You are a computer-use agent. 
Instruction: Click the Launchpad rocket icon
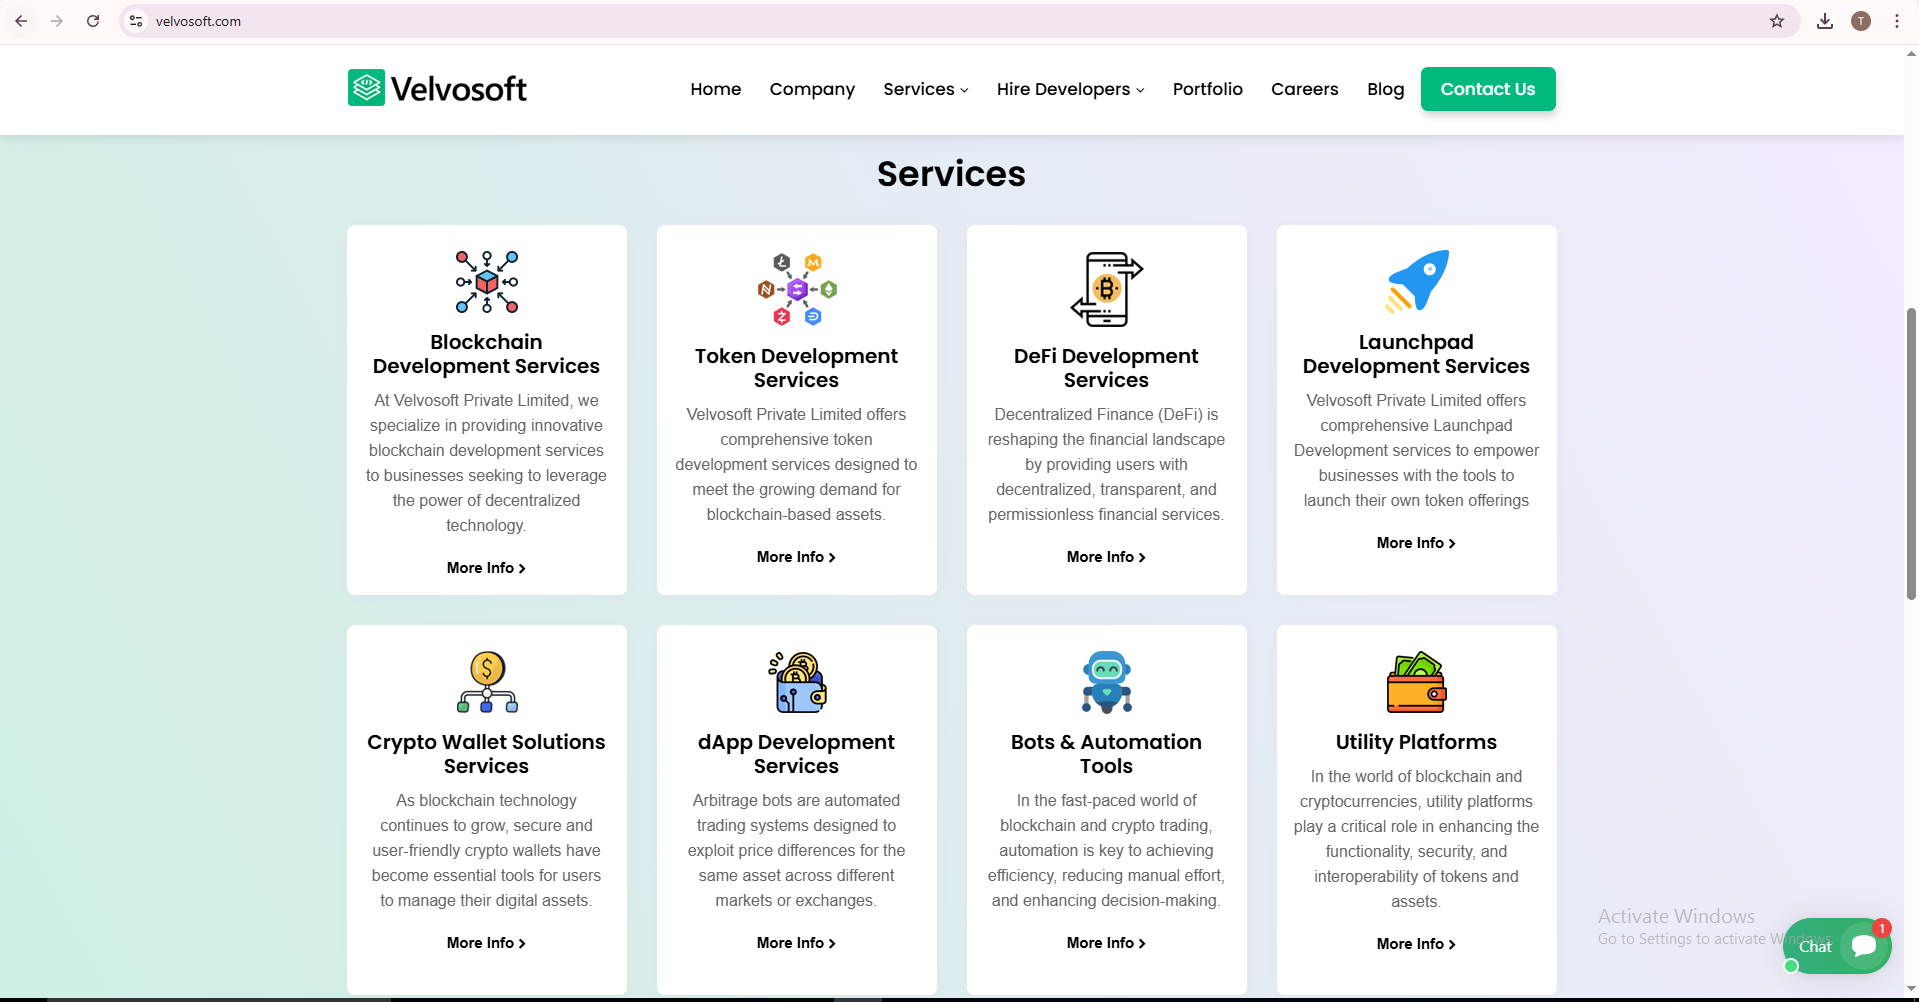(x=1417, y=281)
